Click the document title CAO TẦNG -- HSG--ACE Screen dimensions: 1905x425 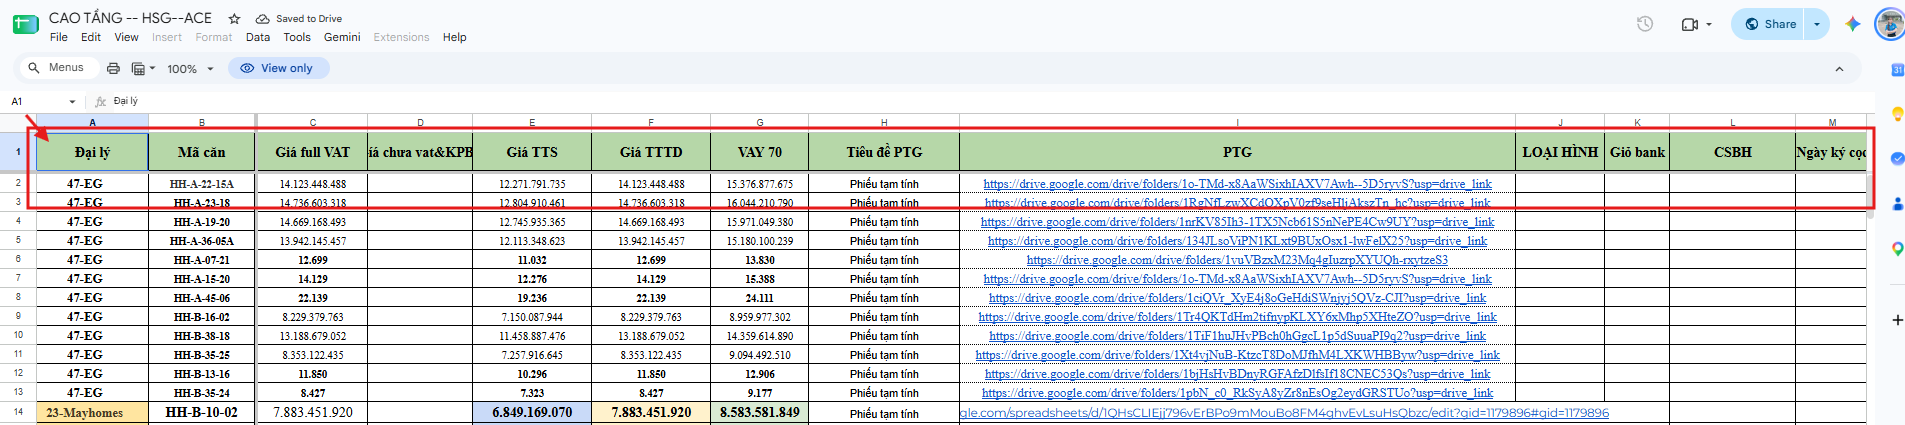pyautogui.click(x=130, y=18)
